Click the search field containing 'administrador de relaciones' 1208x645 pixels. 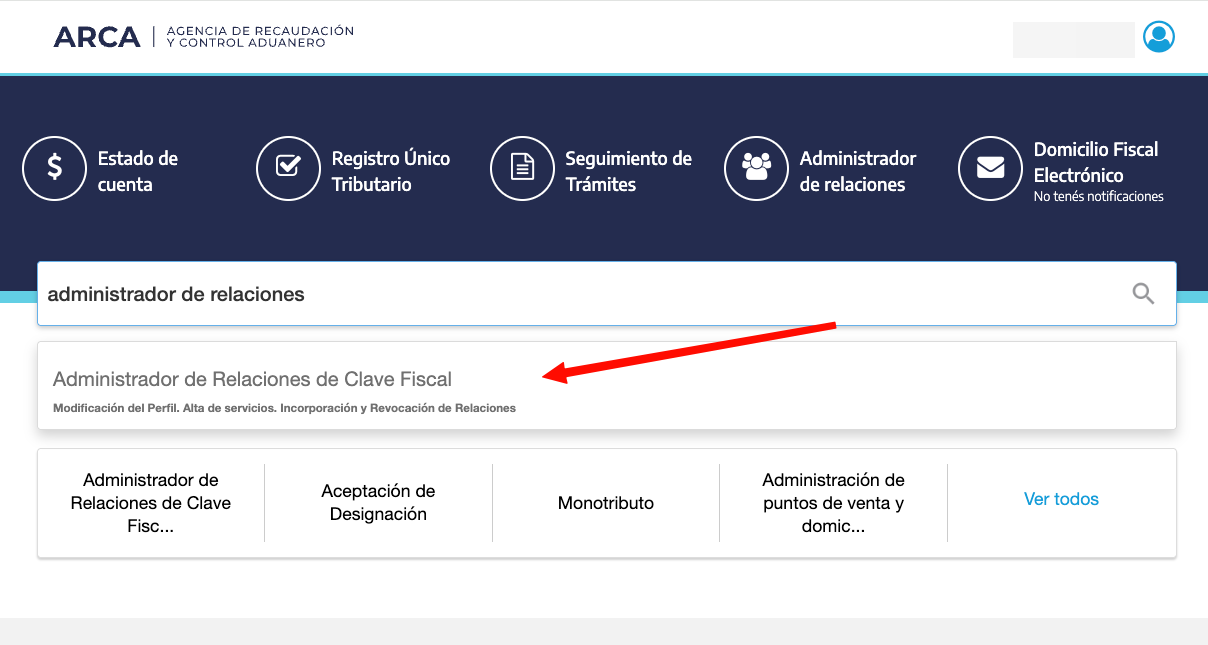coord(607,294)
